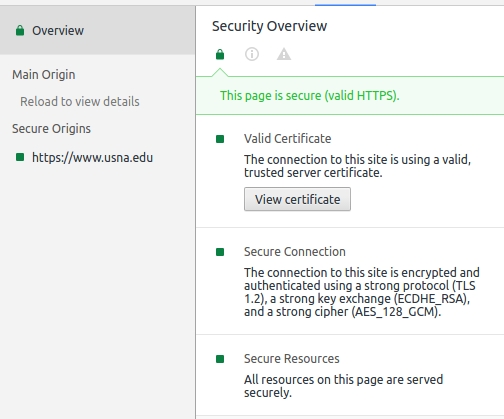The height and width of the screenshot is (419, 504).
Task: Click the green square beside Valid Certificate
Action: coord(220,139)
